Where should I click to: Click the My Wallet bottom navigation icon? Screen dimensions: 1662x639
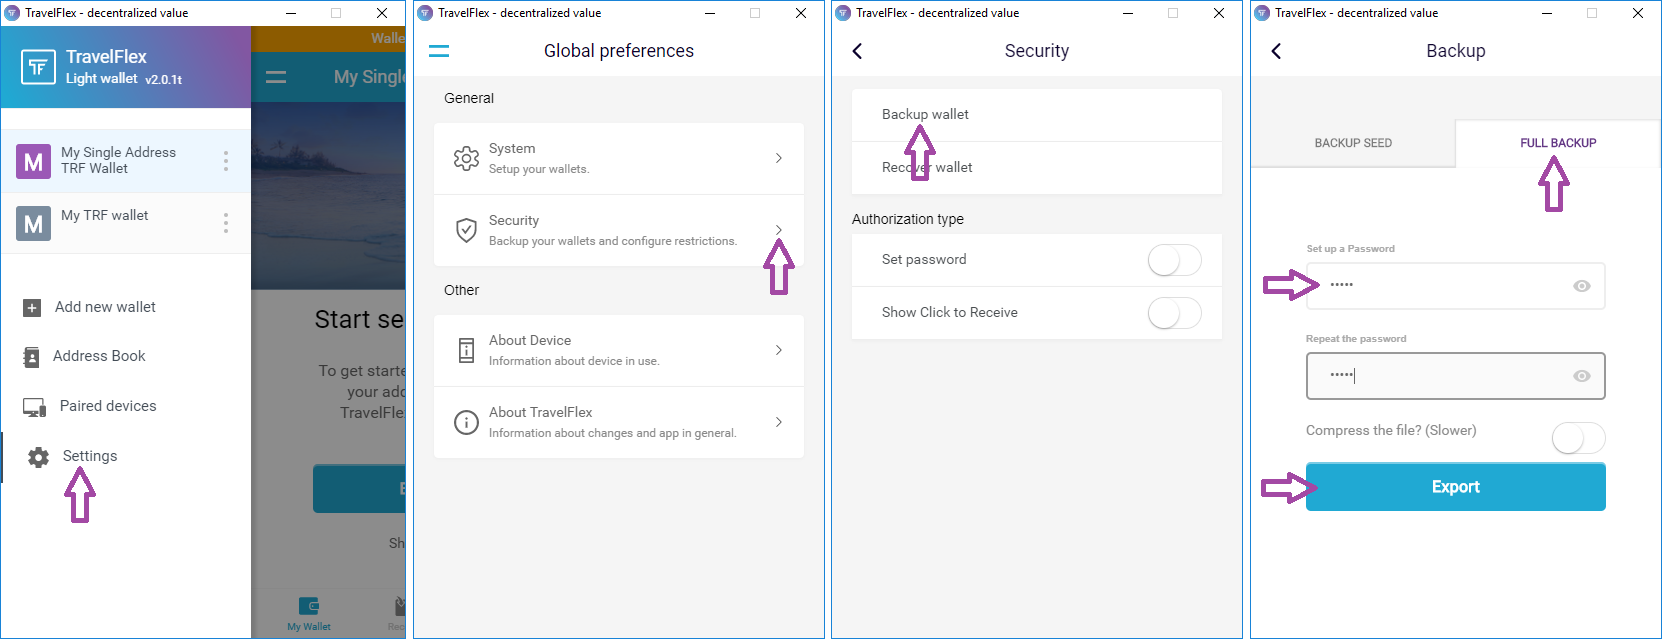(x=309, y=606)
